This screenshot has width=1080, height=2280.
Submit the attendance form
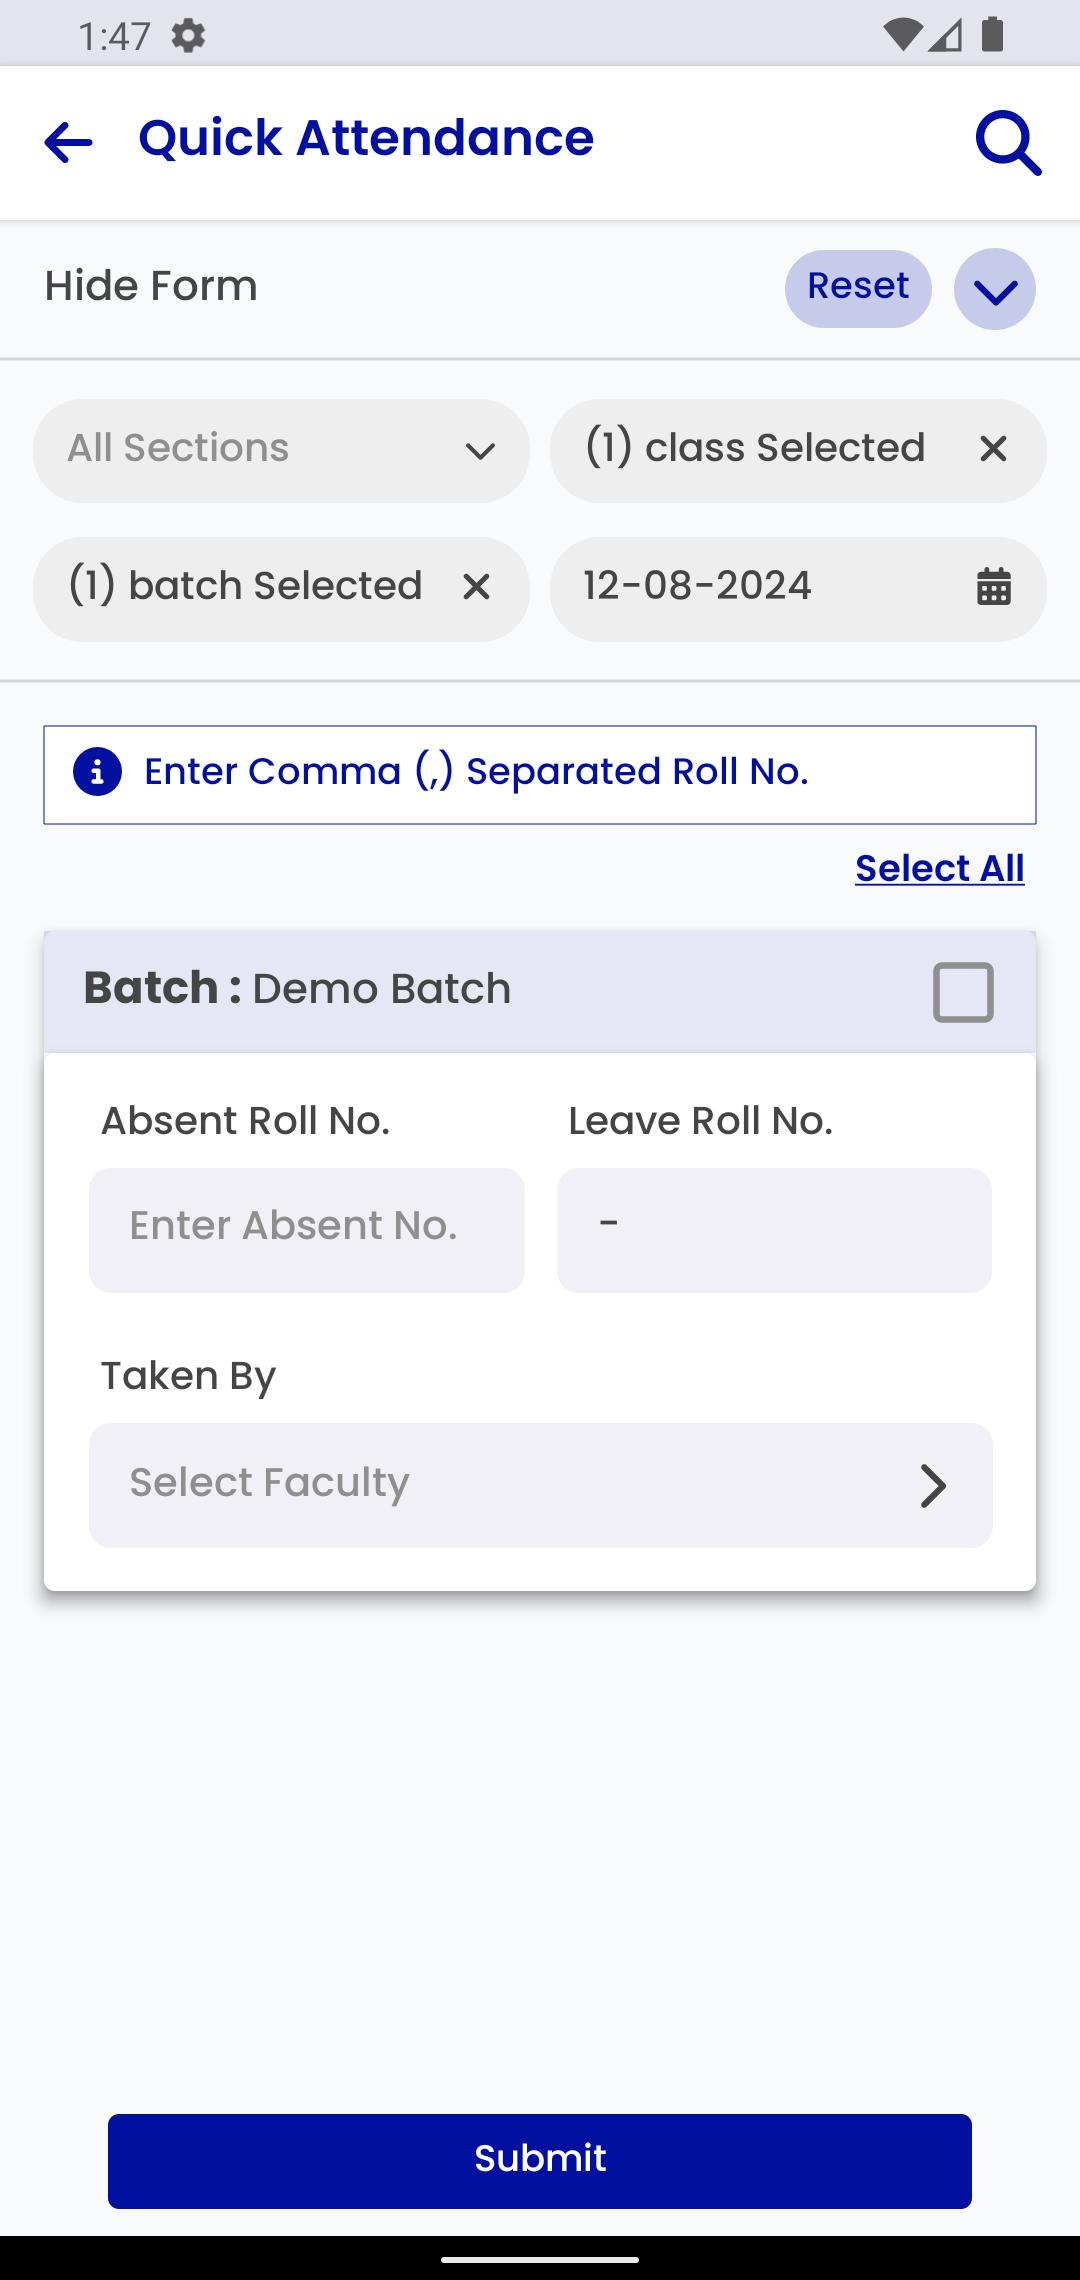tap(540, 2161)
